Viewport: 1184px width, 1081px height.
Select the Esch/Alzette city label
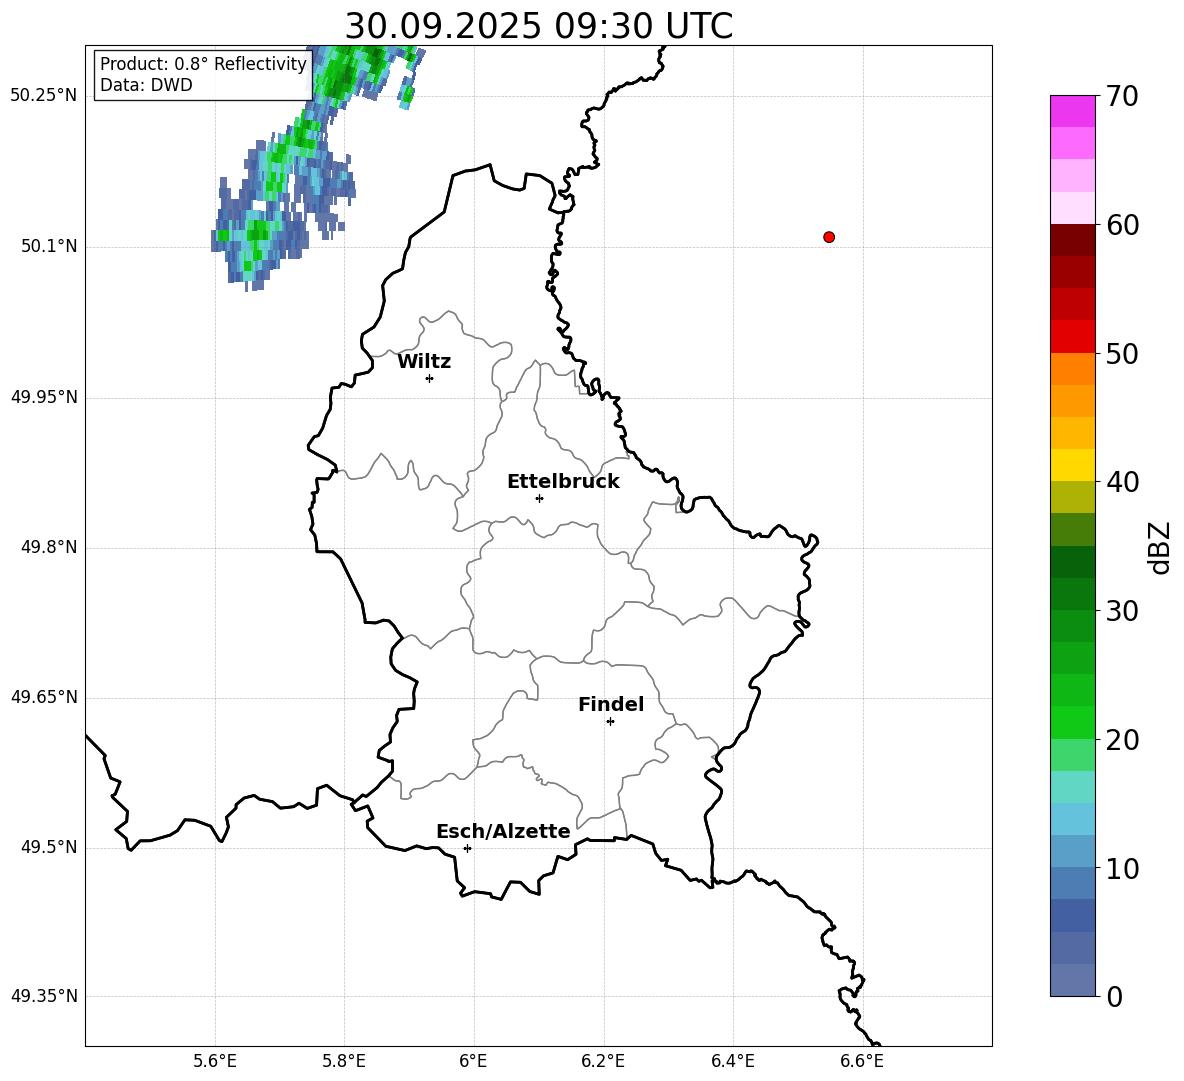(x=503, y=831)
